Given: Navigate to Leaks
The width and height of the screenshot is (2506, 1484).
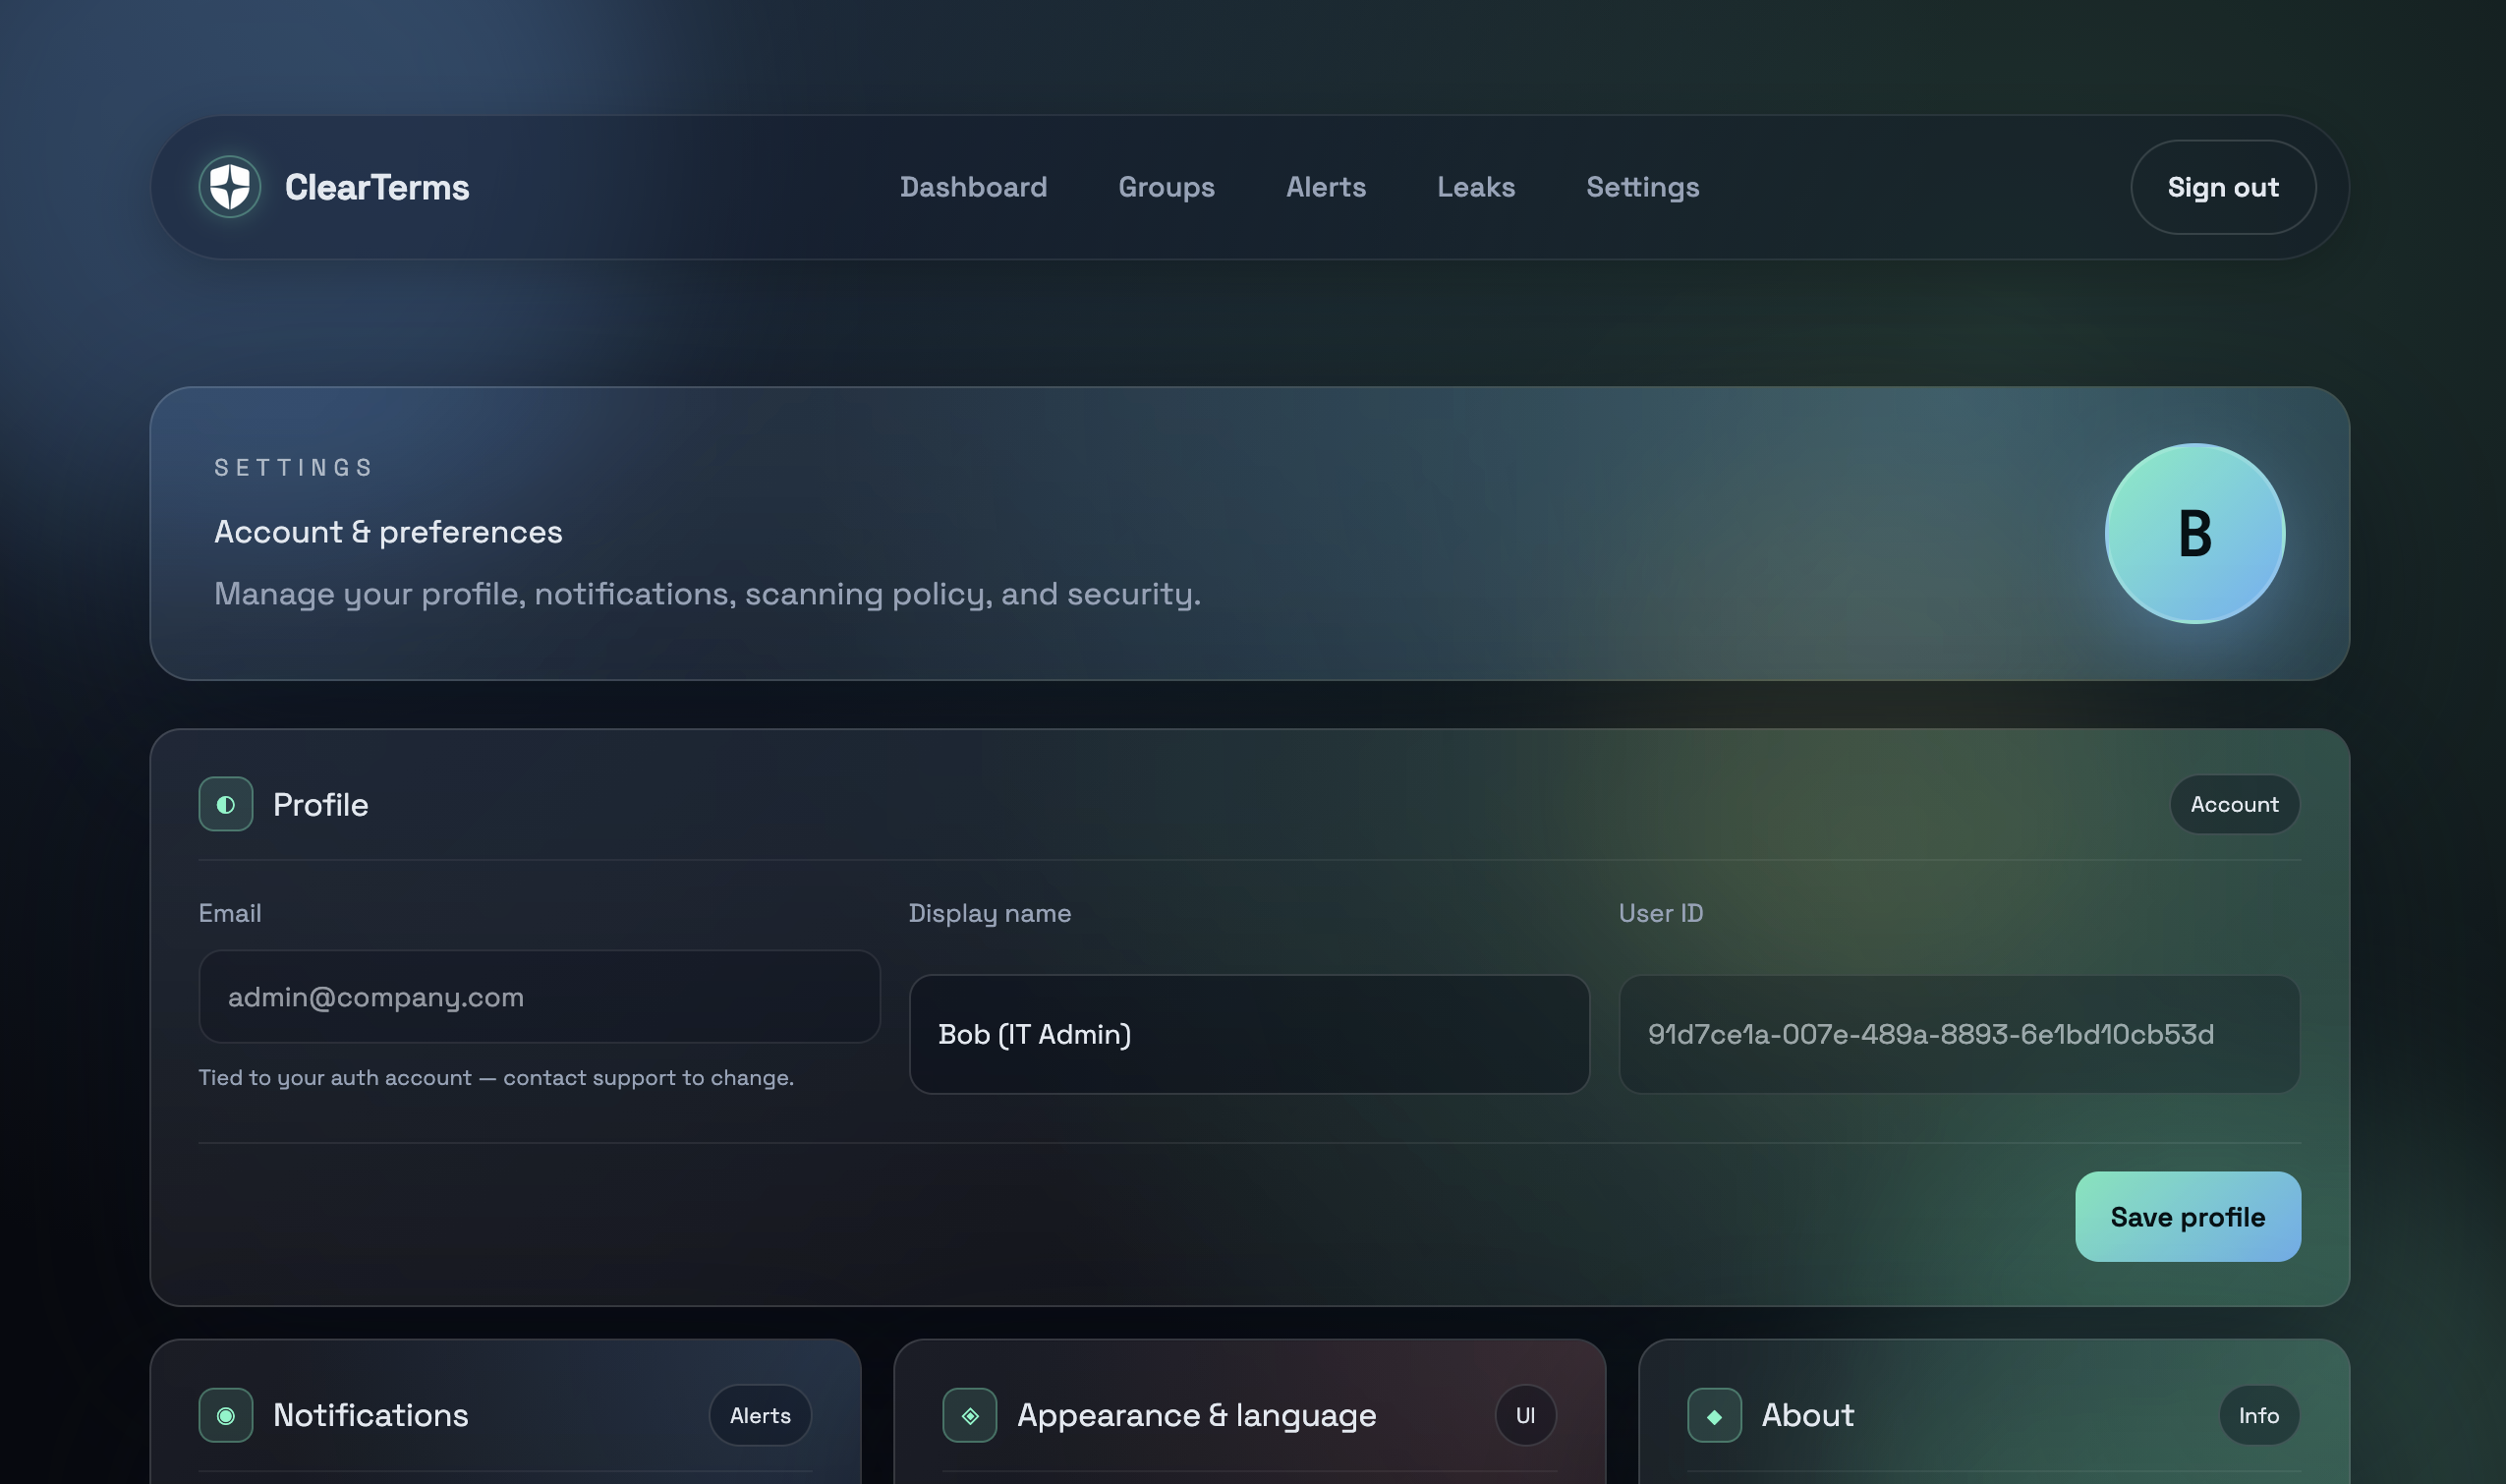Looking at the screenshot, I should tap(1476, 187).
